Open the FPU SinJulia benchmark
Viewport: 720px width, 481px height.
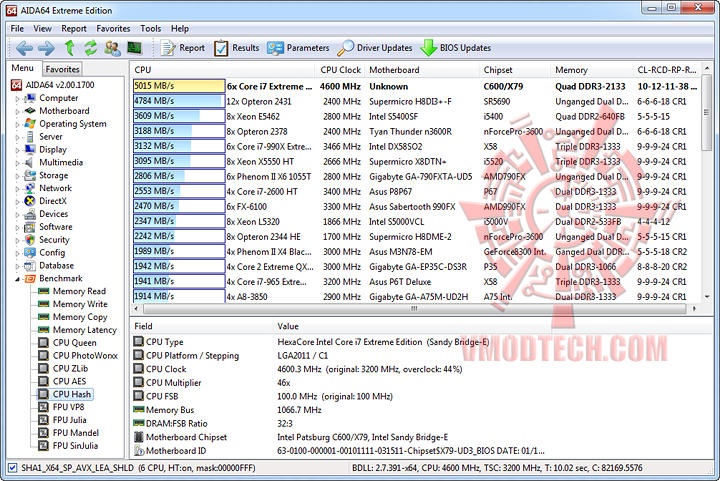75,445
